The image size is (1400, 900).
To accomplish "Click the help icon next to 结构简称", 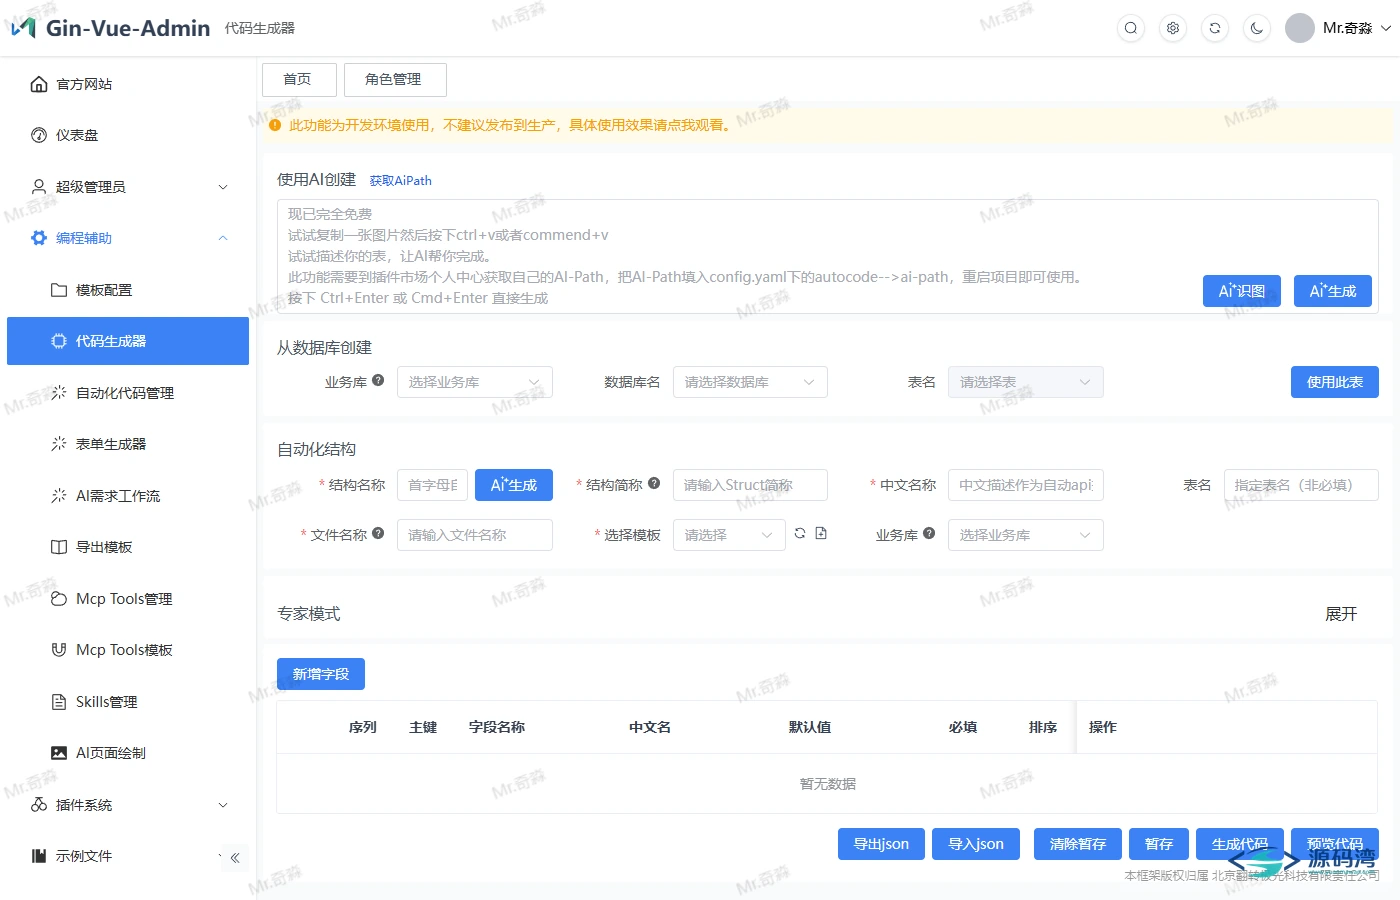I will pos(654,483).
